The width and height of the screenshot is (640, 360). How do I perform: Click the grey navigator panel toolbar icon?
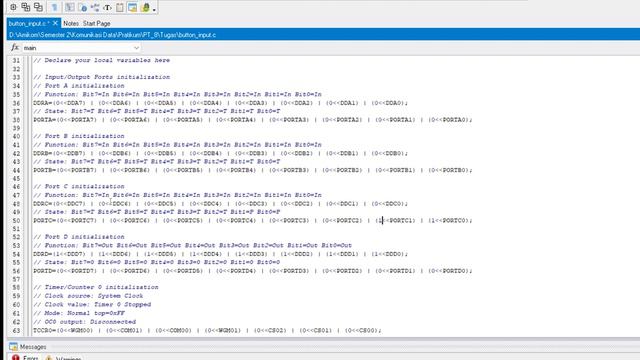69,7
